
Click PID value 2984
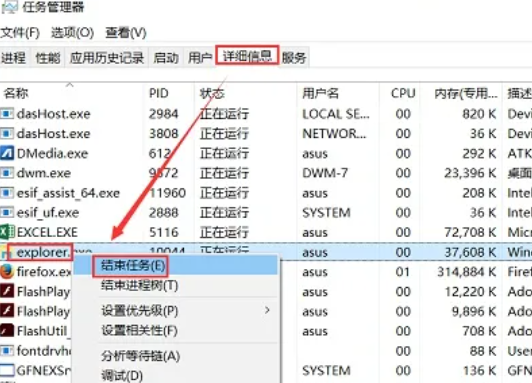tap(164, 114)
